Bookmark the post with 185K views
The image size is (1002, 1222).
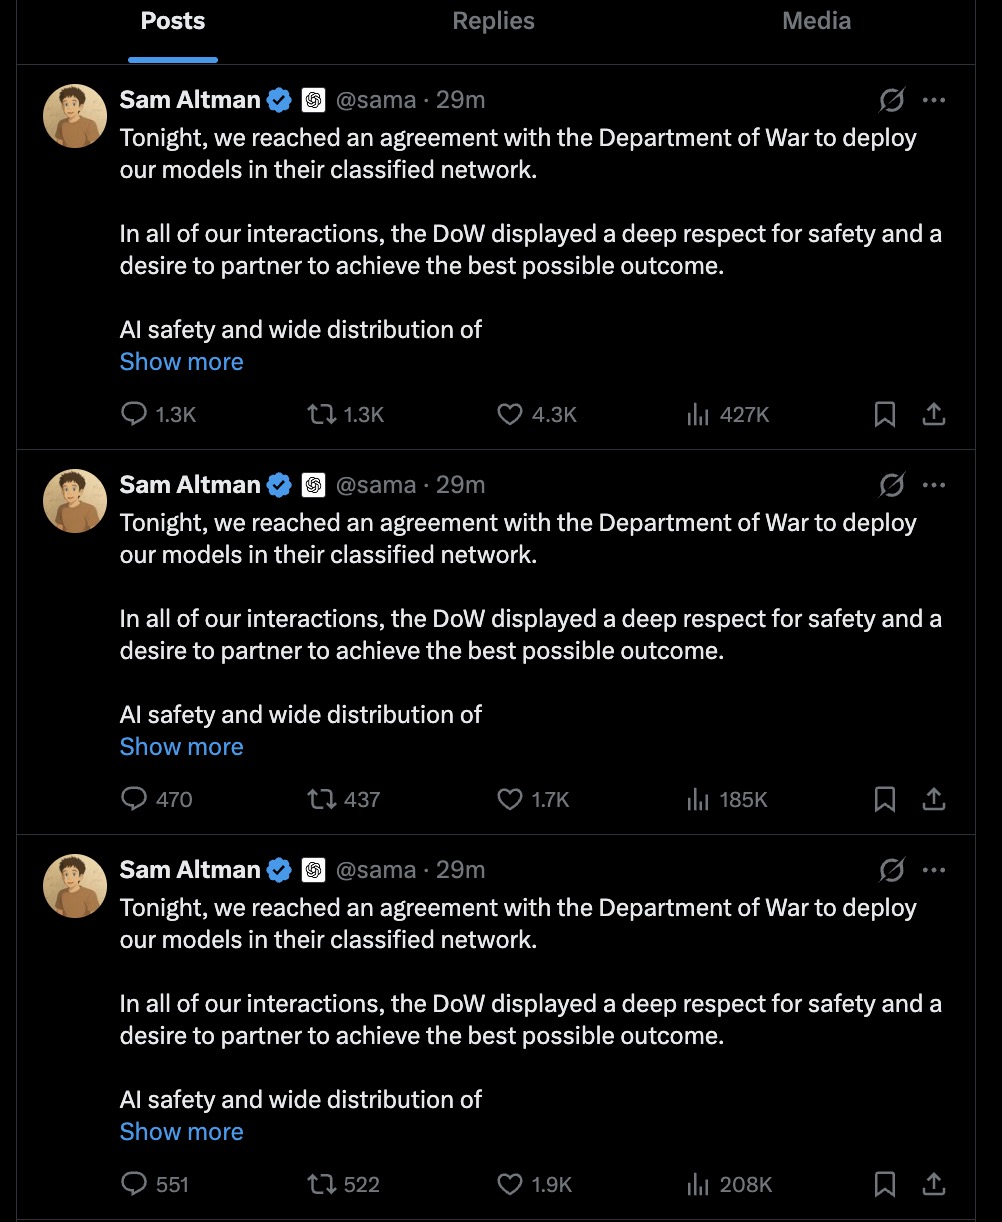coord(885,799)
